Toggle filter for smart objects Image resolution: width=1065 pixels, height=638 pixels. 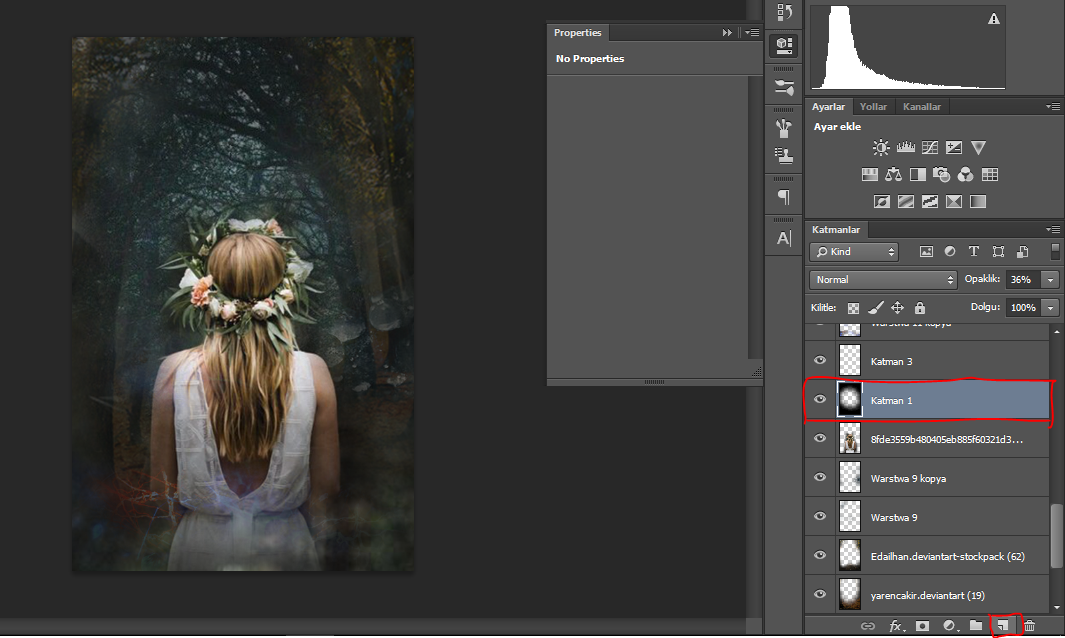coord(1022,251)
